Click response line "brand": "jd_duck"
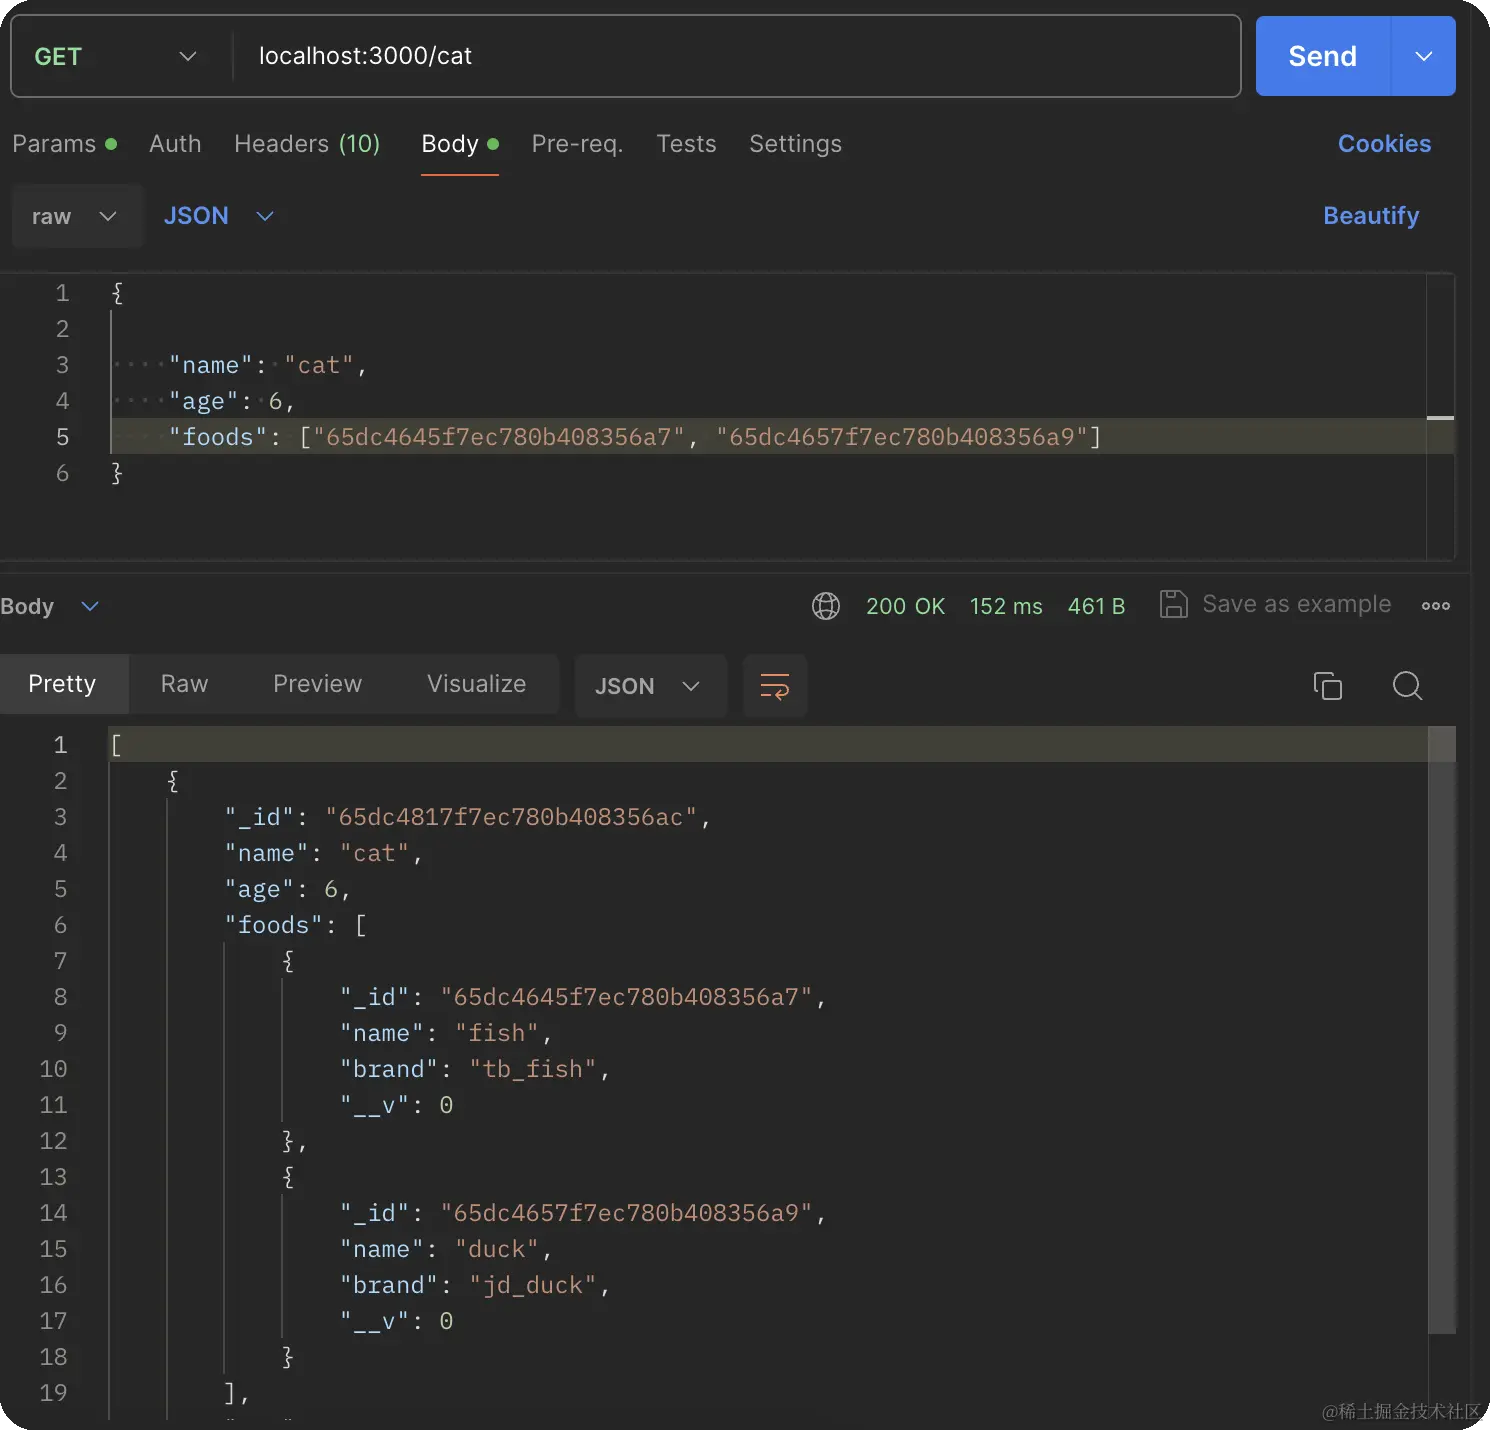Screen dimensions: 1490x1430 [x=475, y=1285]
